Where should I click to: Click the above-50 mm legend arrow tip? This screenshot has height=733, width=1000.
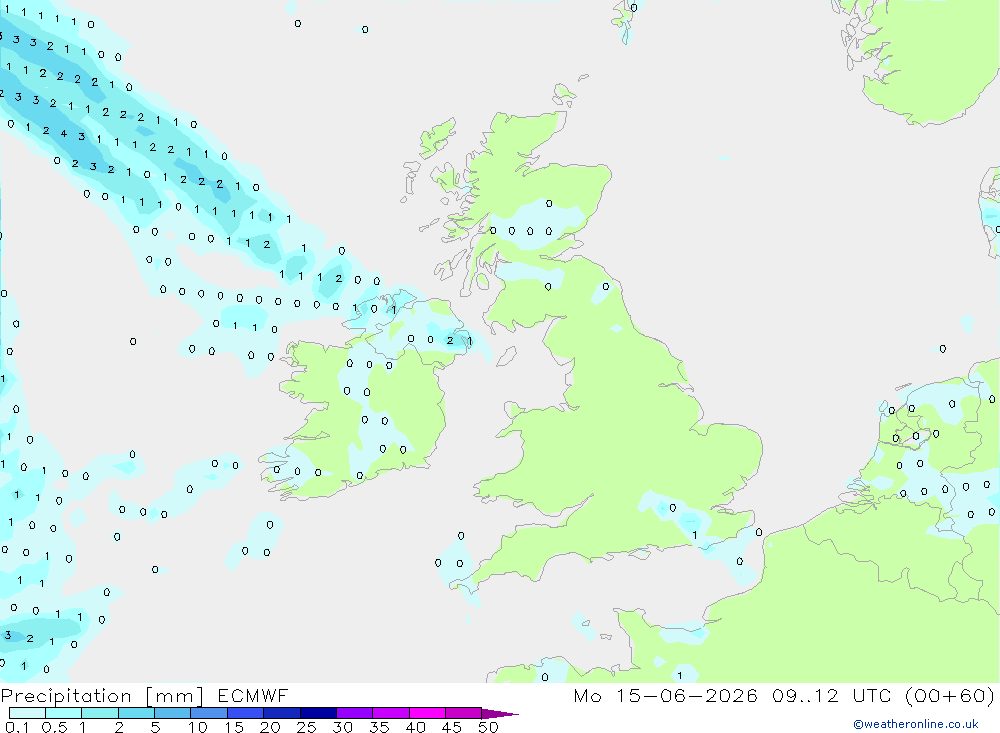coord(500,714)
